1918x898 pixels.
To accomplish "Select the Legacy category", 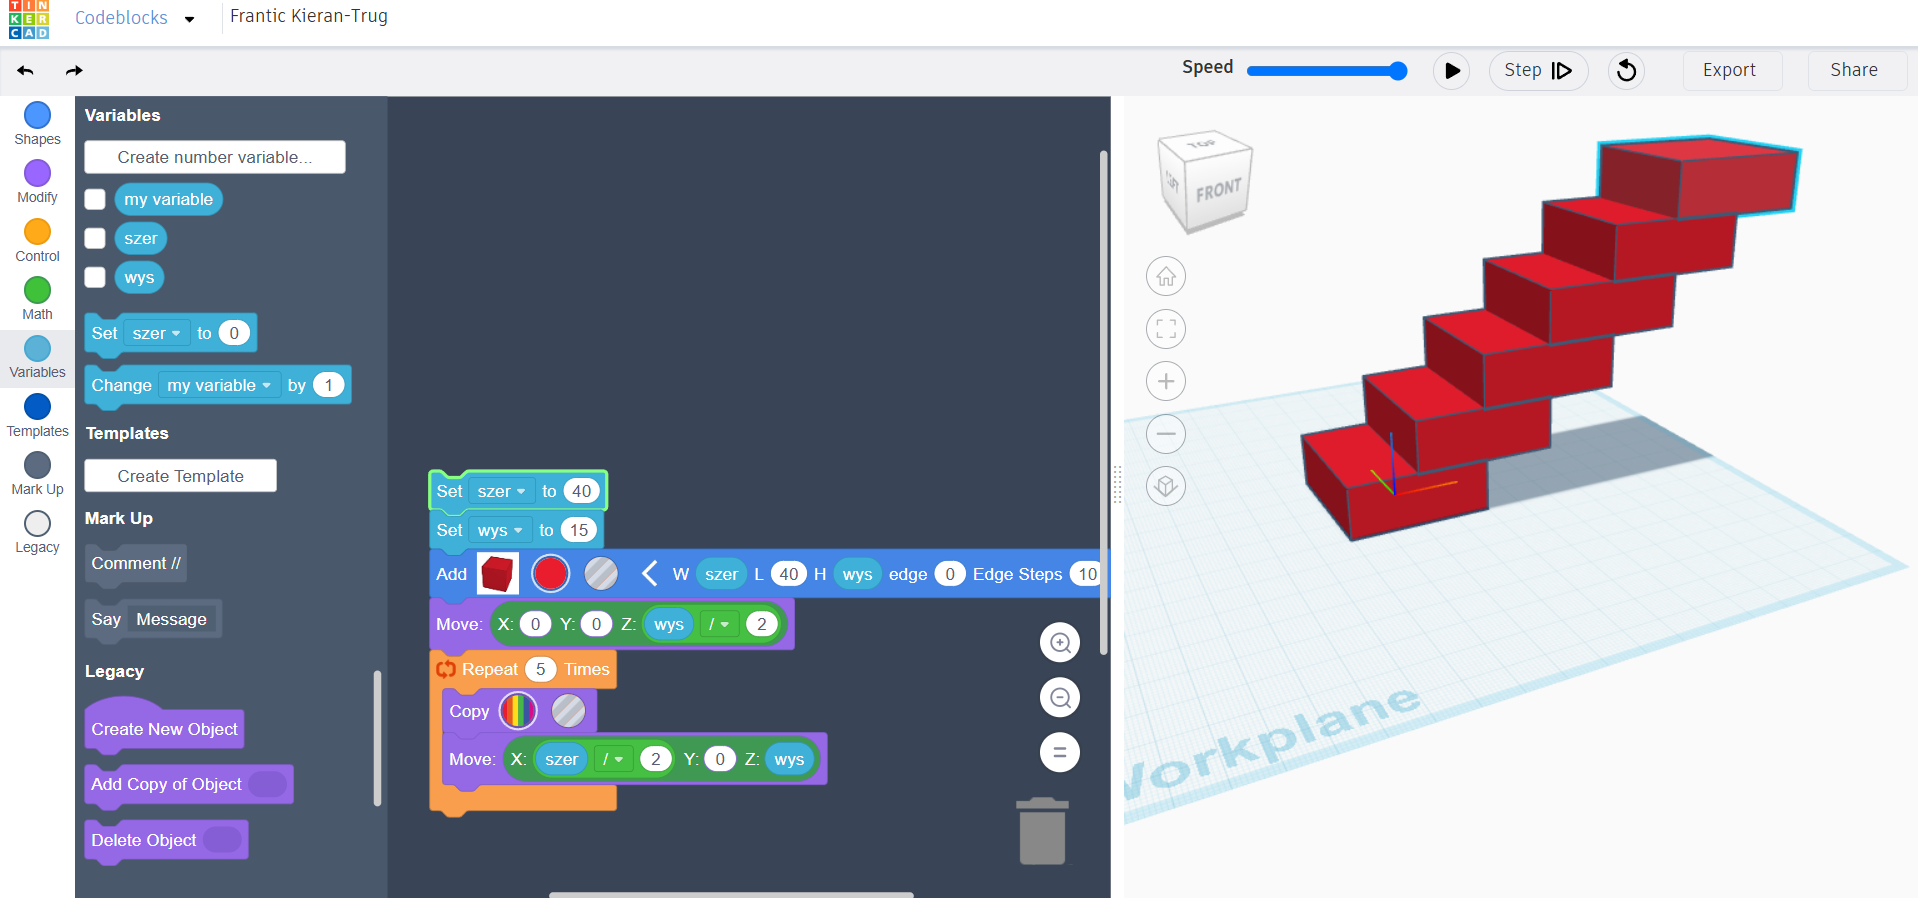I will [x=37, y=532].
